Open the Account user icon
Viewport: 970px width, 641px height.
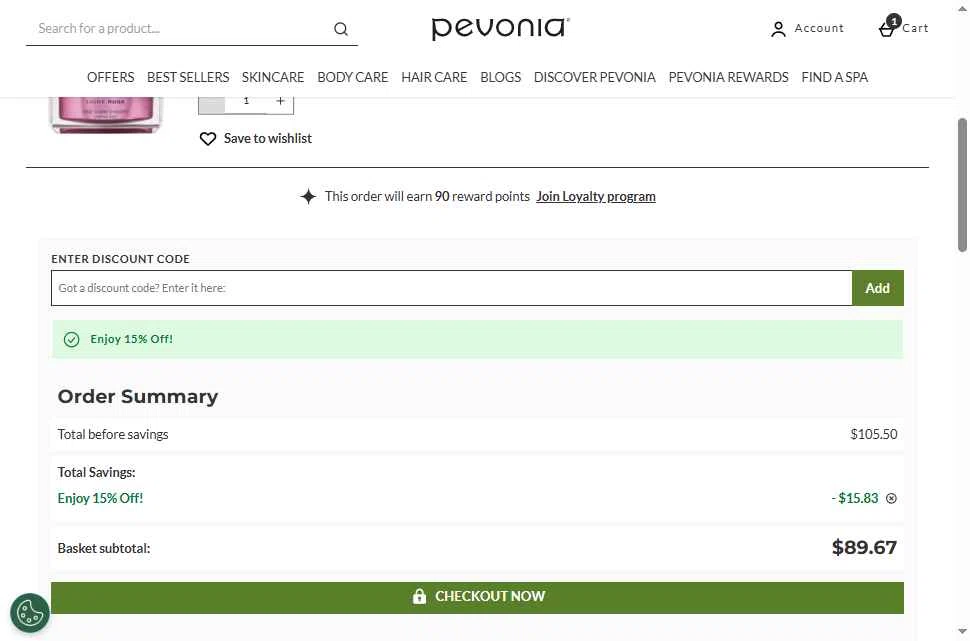click(x=778, y=29)
